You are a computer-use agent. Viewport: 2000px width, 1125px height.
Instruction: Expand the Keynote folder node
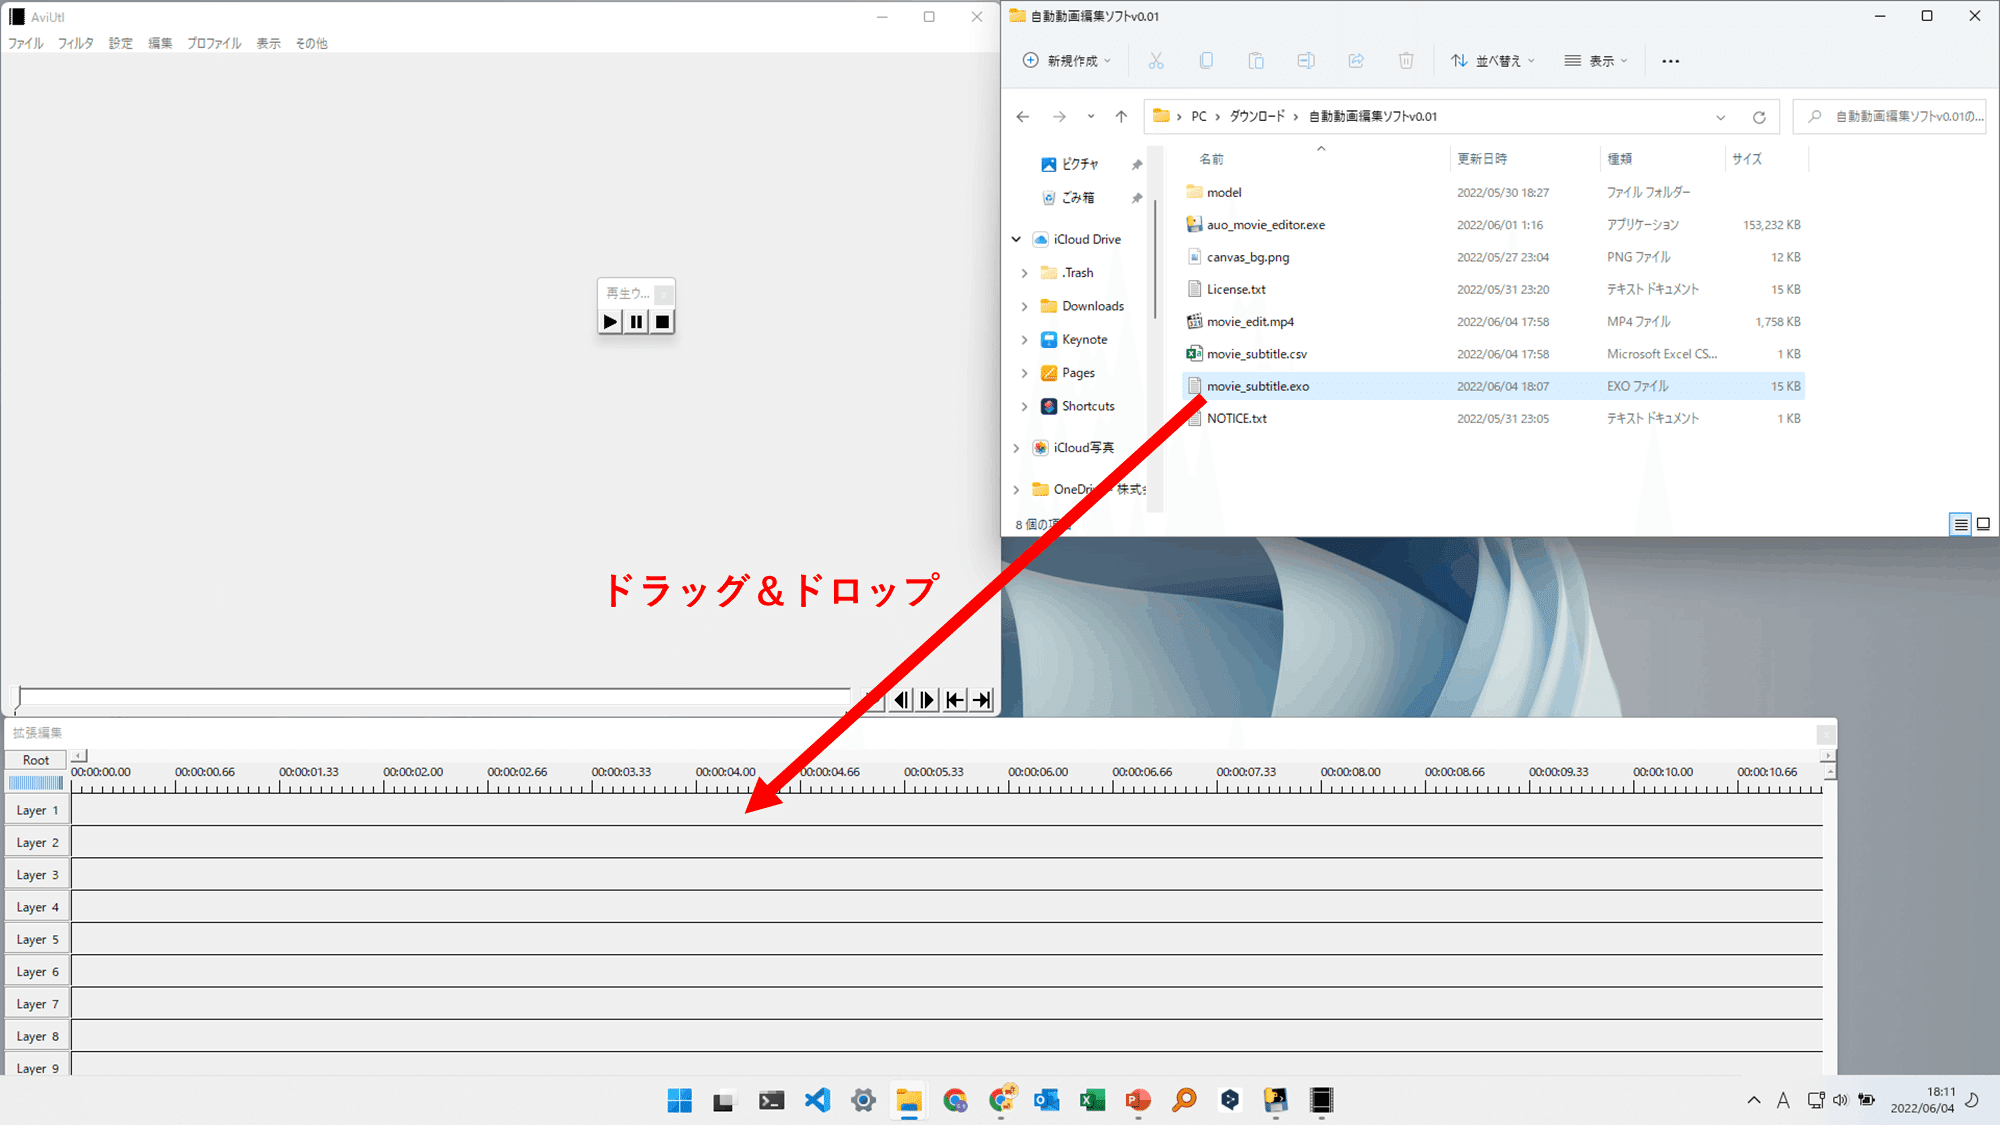coord(1024,340)
